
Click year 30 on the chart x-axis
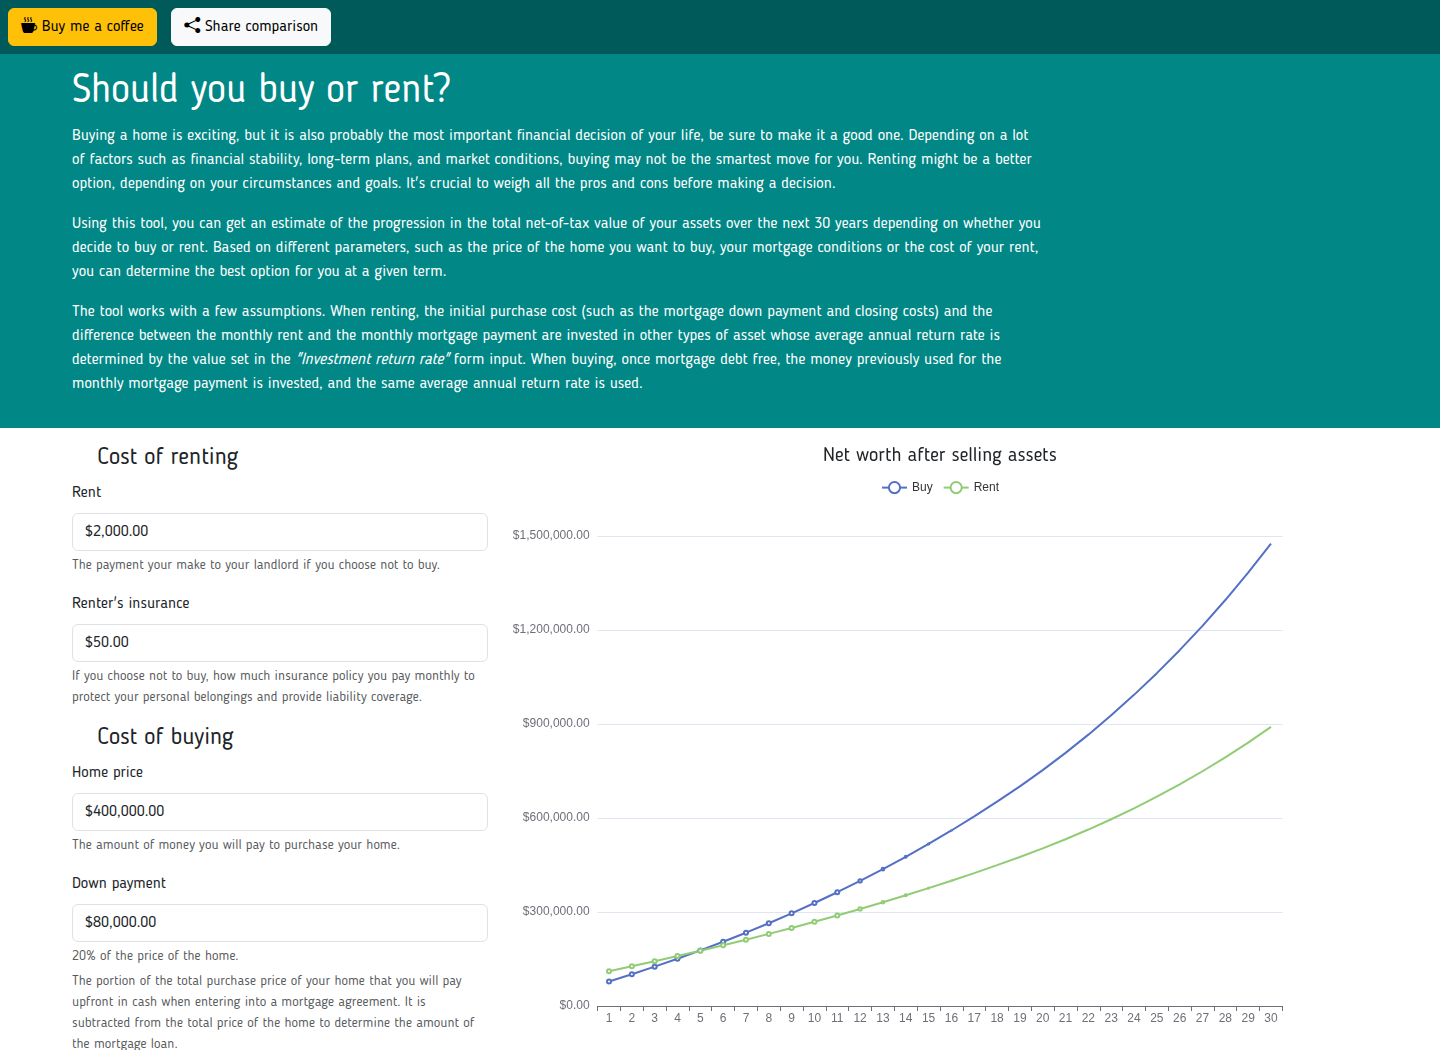click(x=1271, y=1018)
